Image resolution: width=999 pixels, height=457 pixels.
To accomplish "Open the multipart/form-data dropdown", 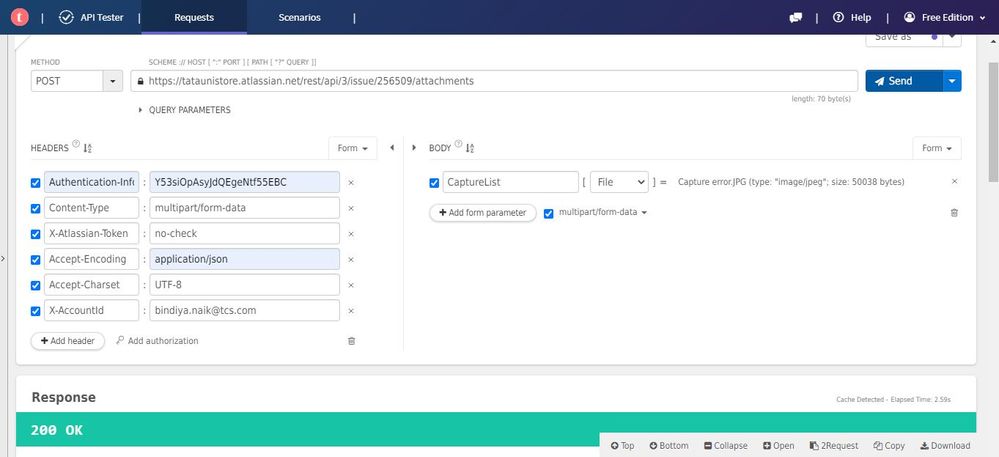I will tap(603, 213).
